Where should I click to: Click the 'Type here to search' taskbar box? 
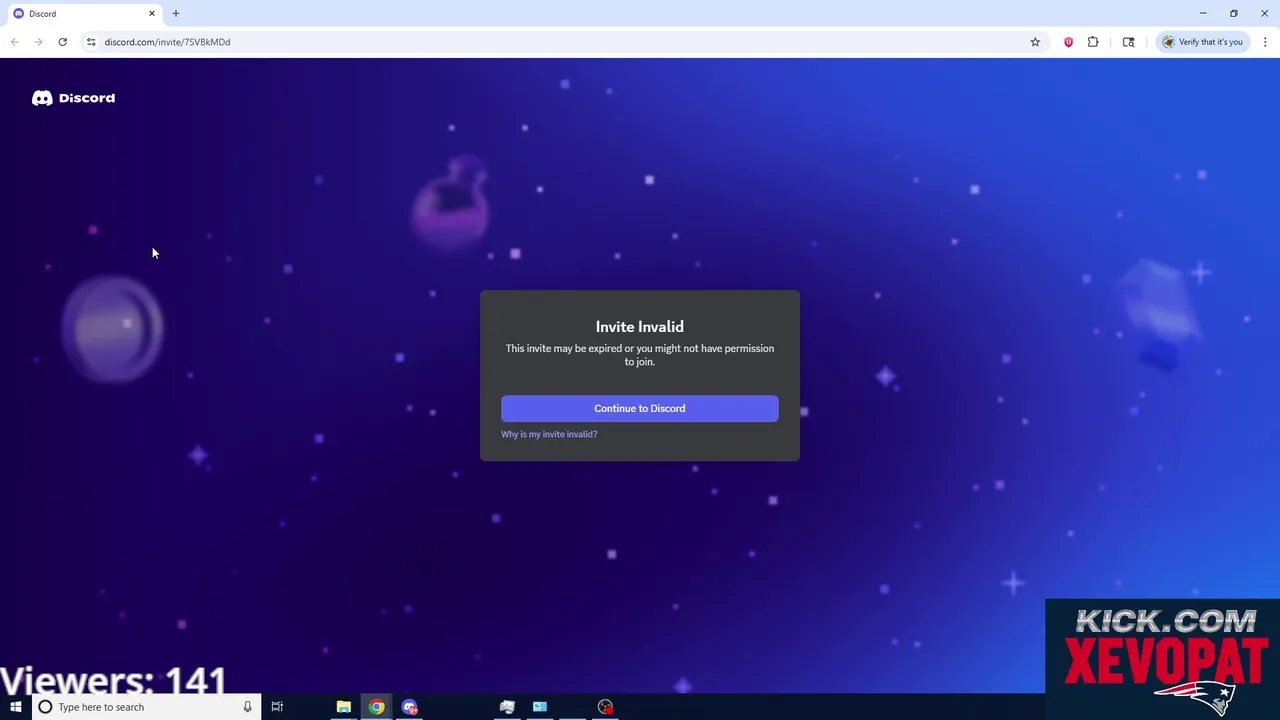(x=146, y=707)
